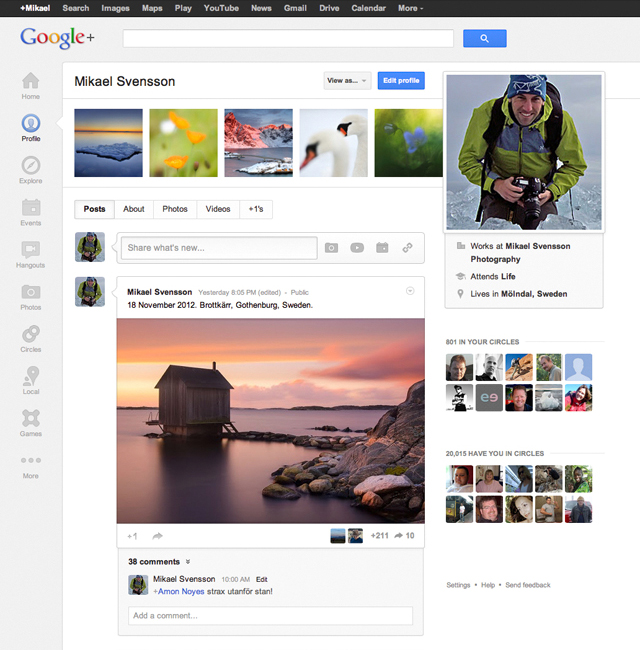
Task: Attach a video using share box play icon
Action: pos(357,248)
